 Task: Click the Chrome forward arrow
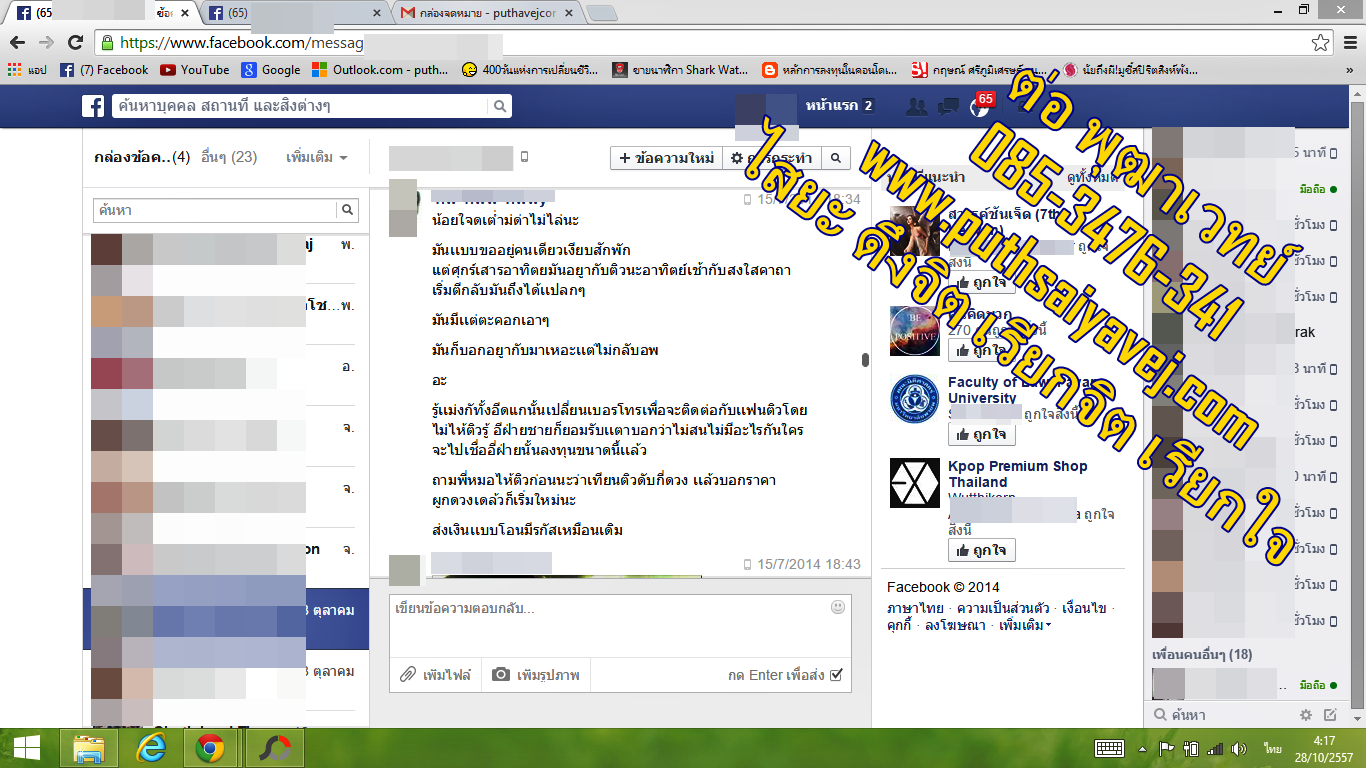pyautogui.click(x=46, y=43)
